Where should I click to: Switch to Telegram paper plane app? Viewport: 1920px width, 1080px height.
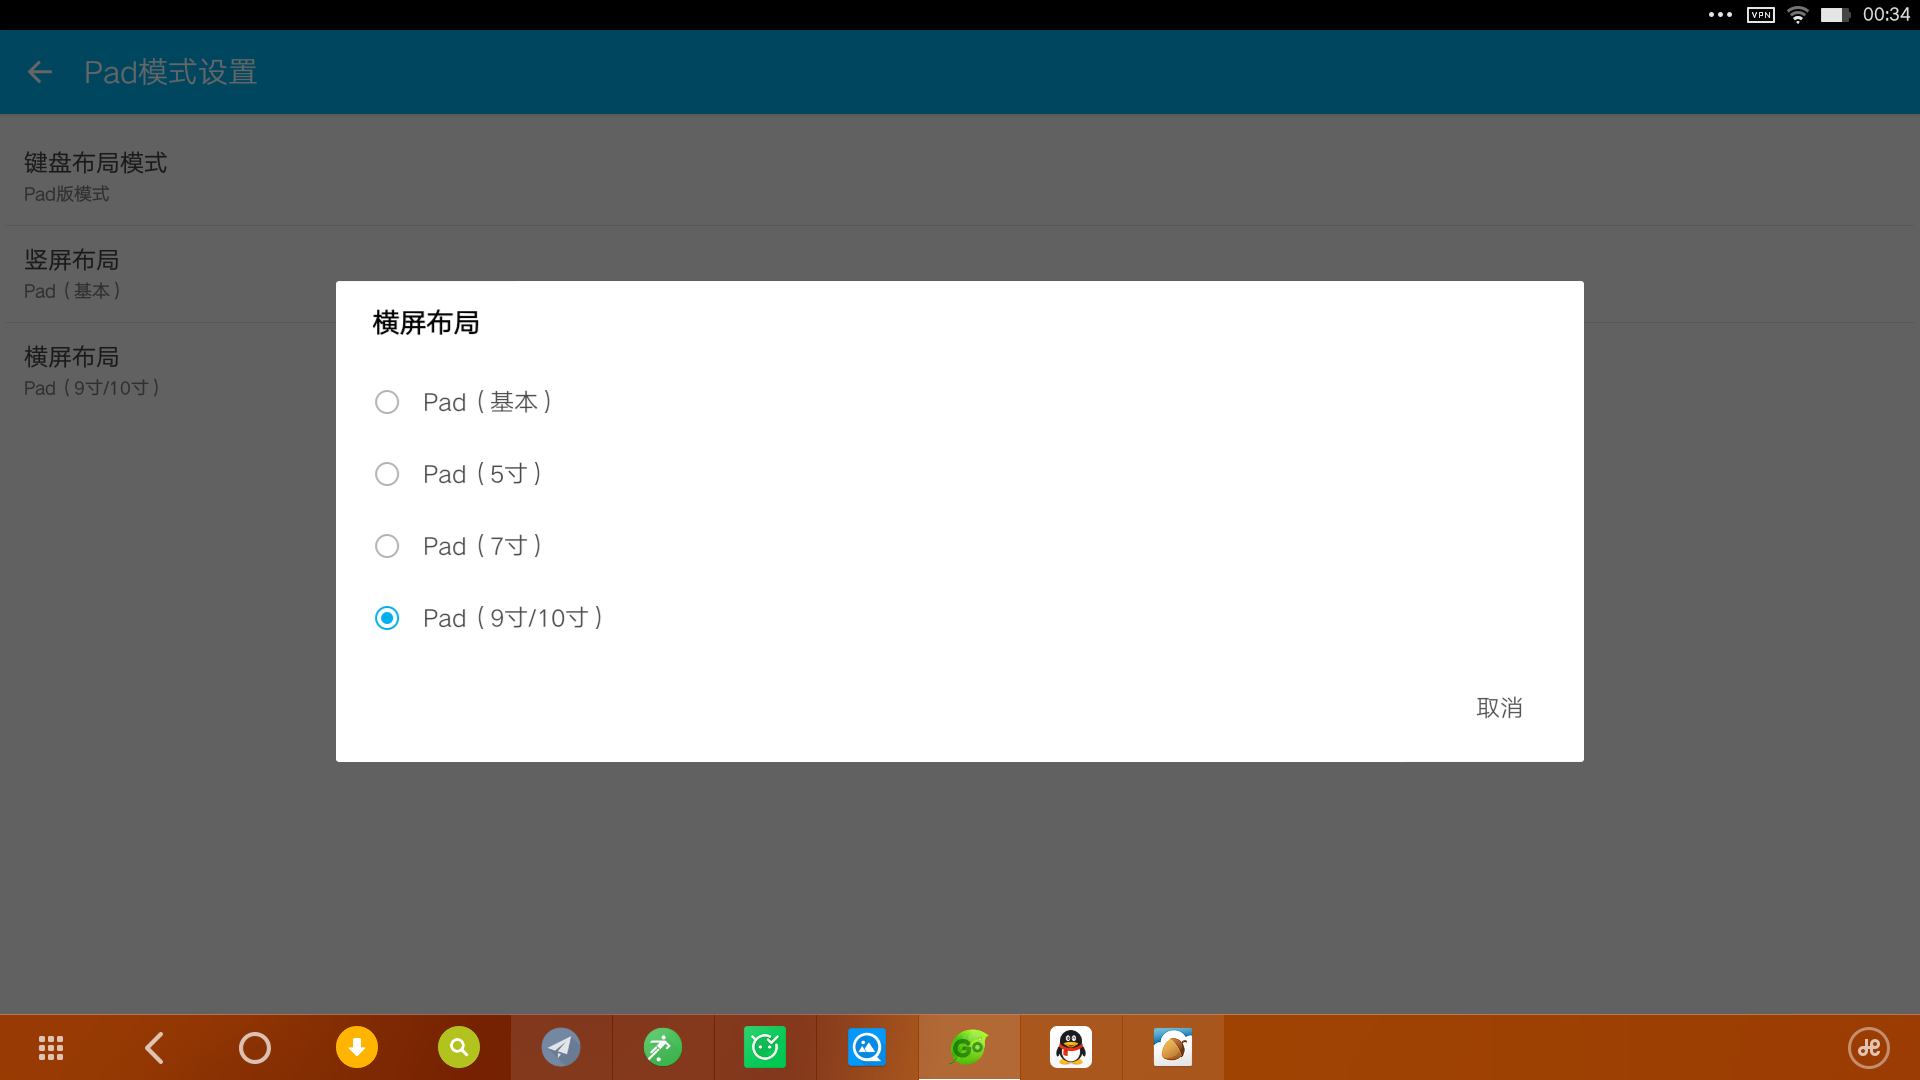(561, 1048)
